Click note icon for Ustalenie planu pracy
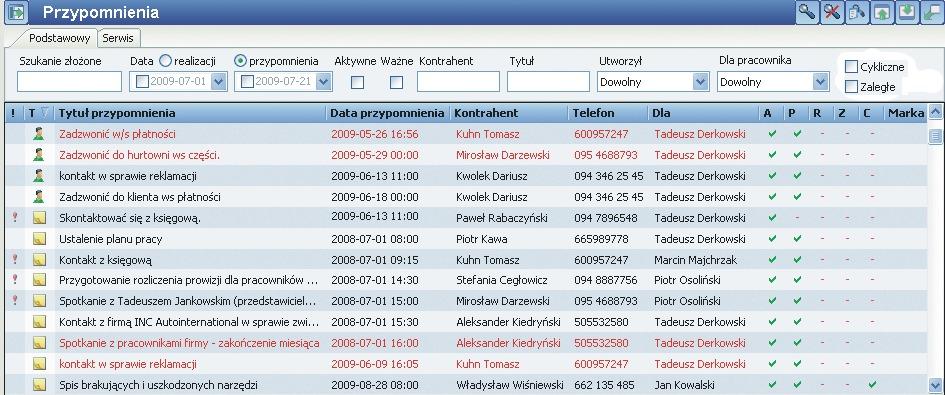This screenshot has height=395, width=945. coord(39,239)
